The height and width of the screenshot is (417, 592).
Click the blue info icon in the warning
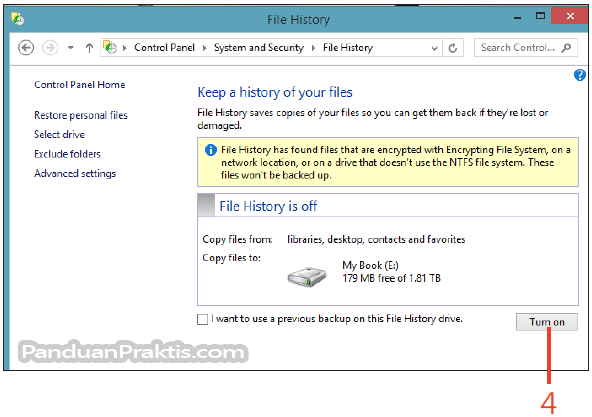211,150
